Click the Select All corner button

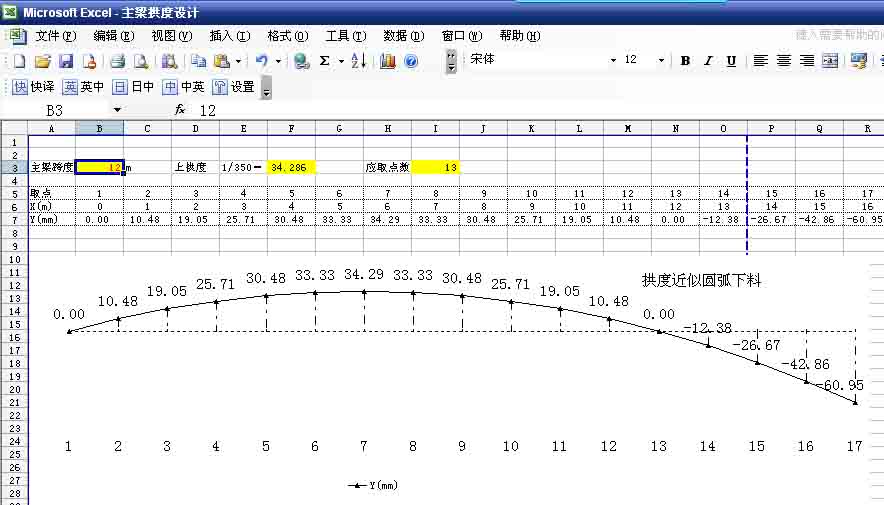pos(15,129)
